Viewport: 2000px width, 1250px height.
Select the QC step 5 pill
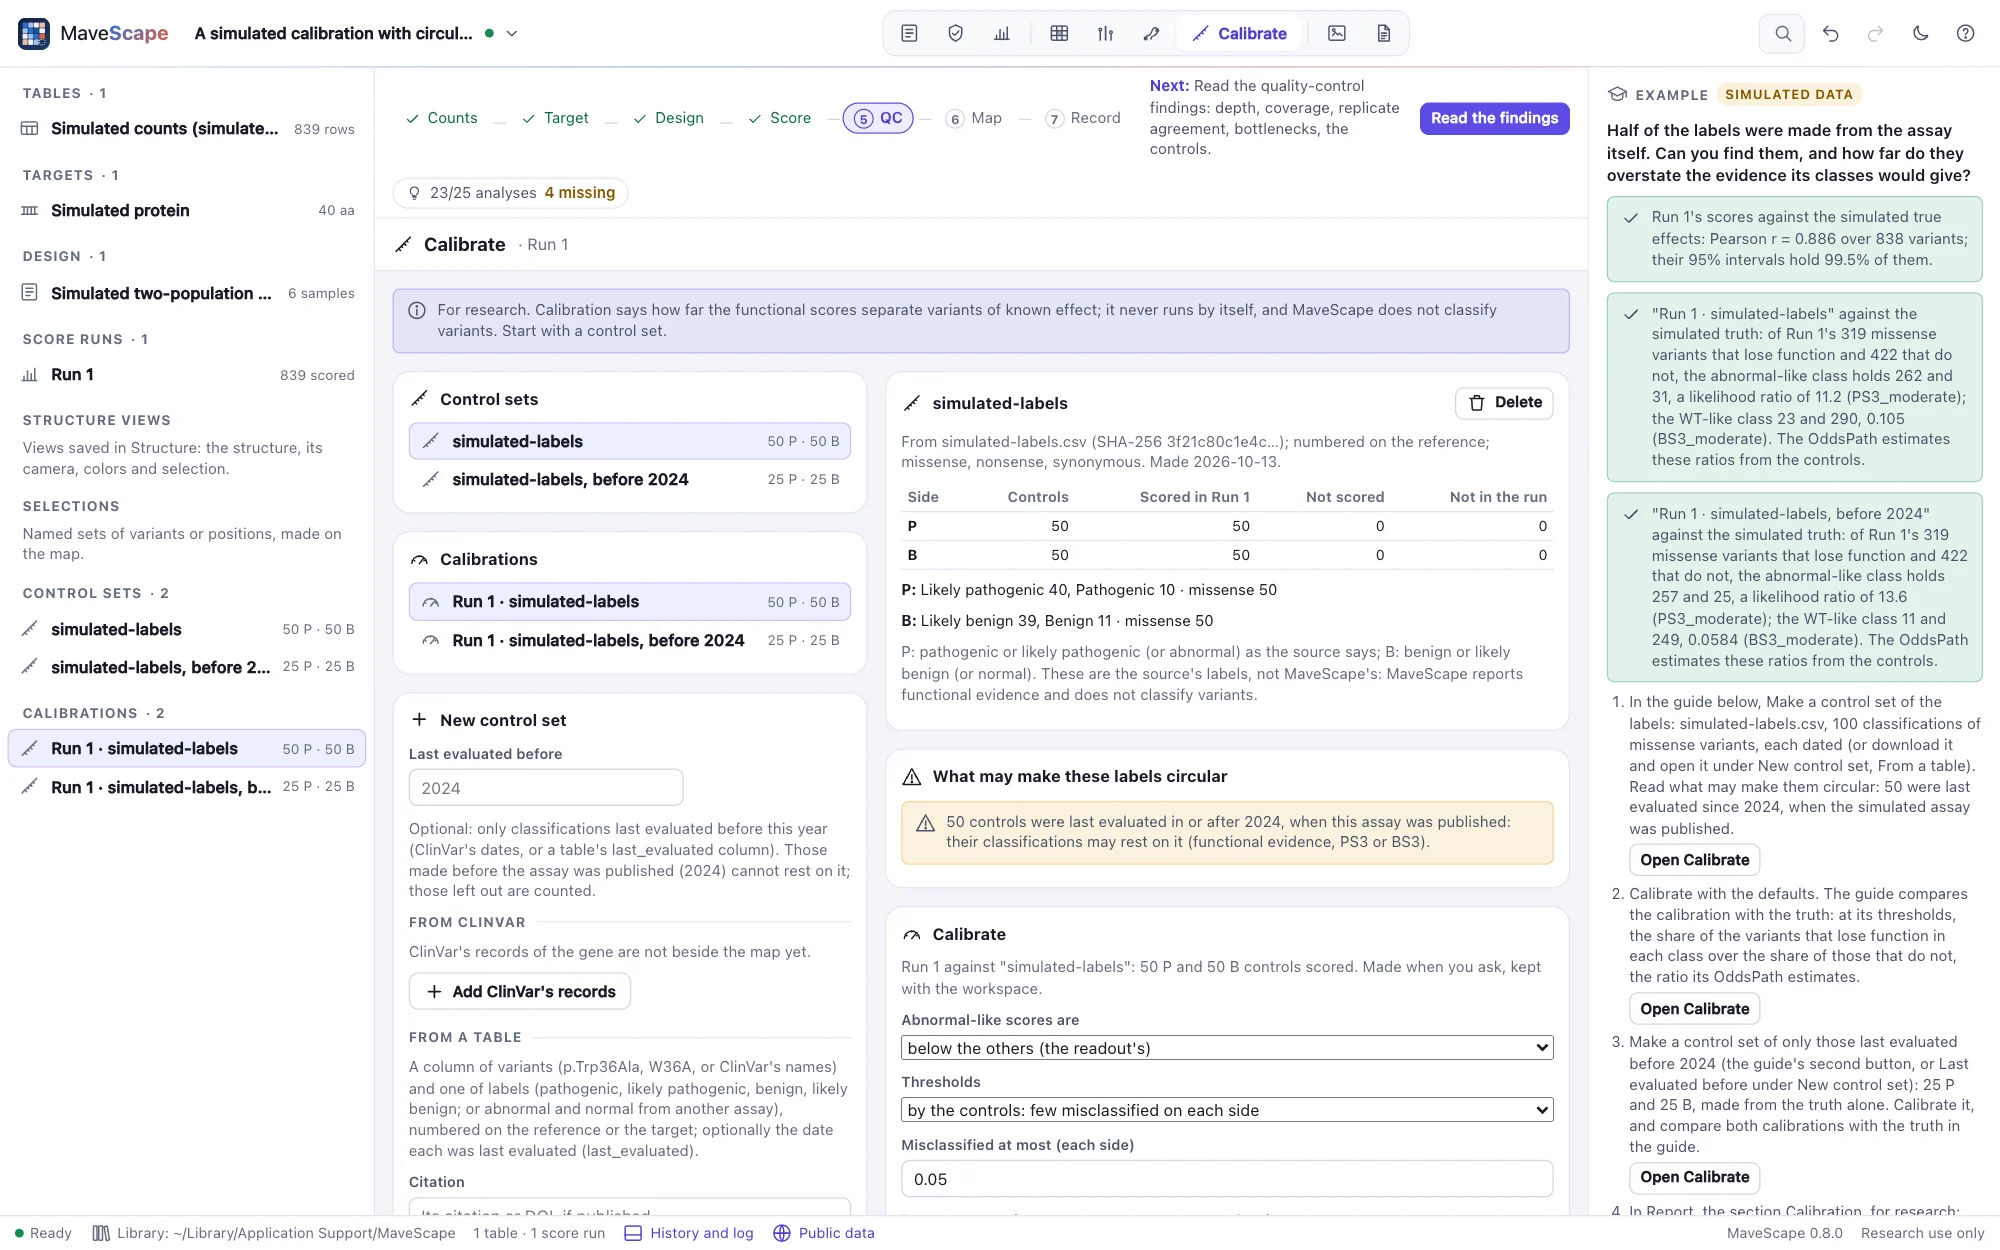point(878,118)
